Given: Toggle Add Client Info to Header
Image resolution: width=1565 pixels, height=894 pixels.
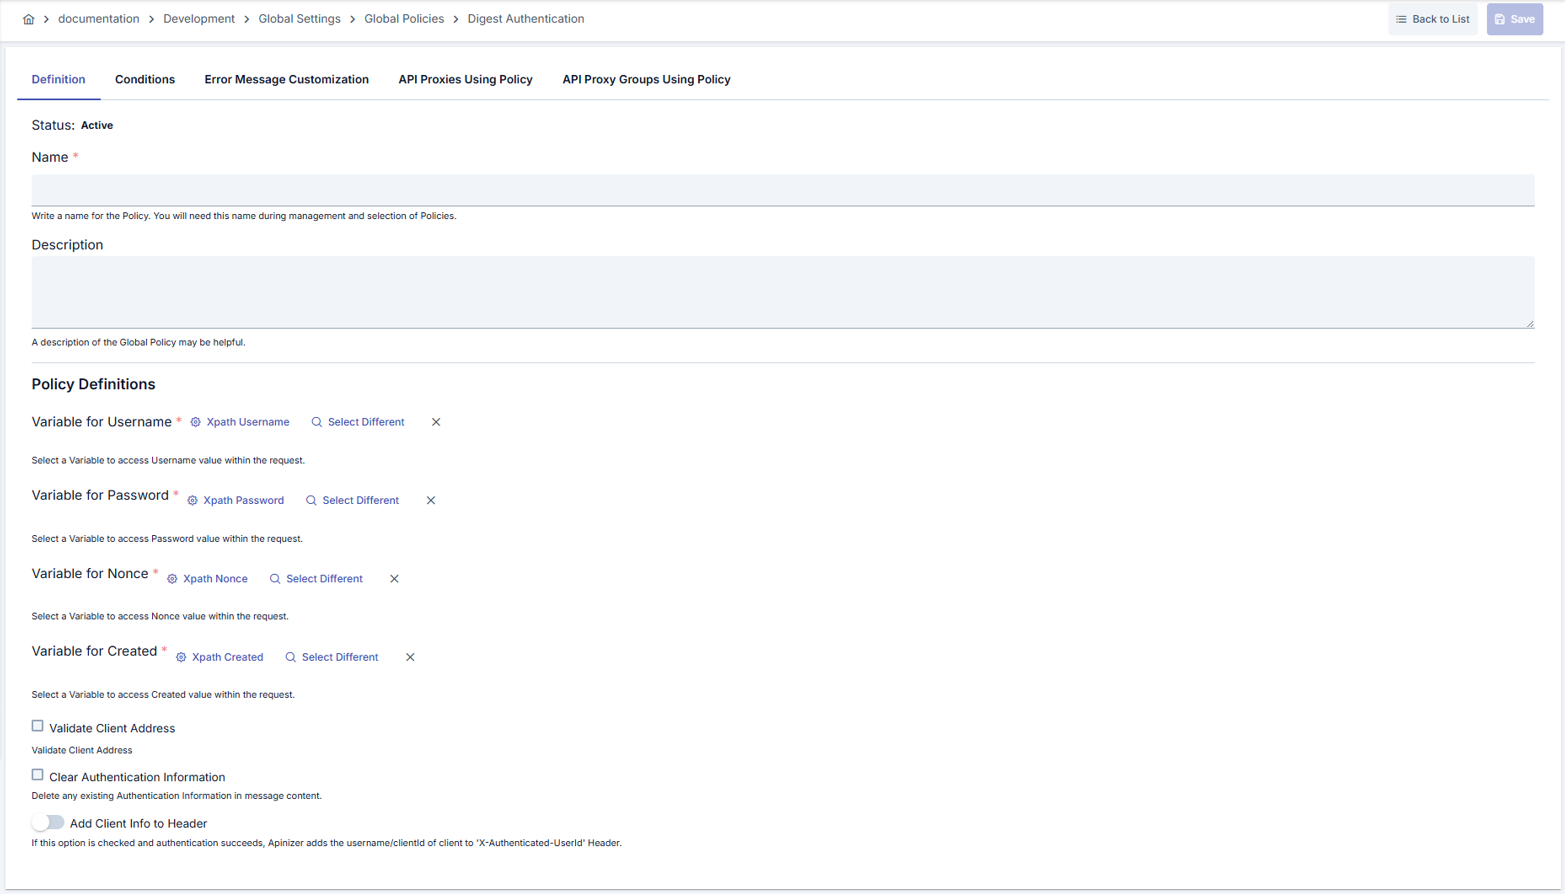Looking at the screenshot, I should click(47, 821).
